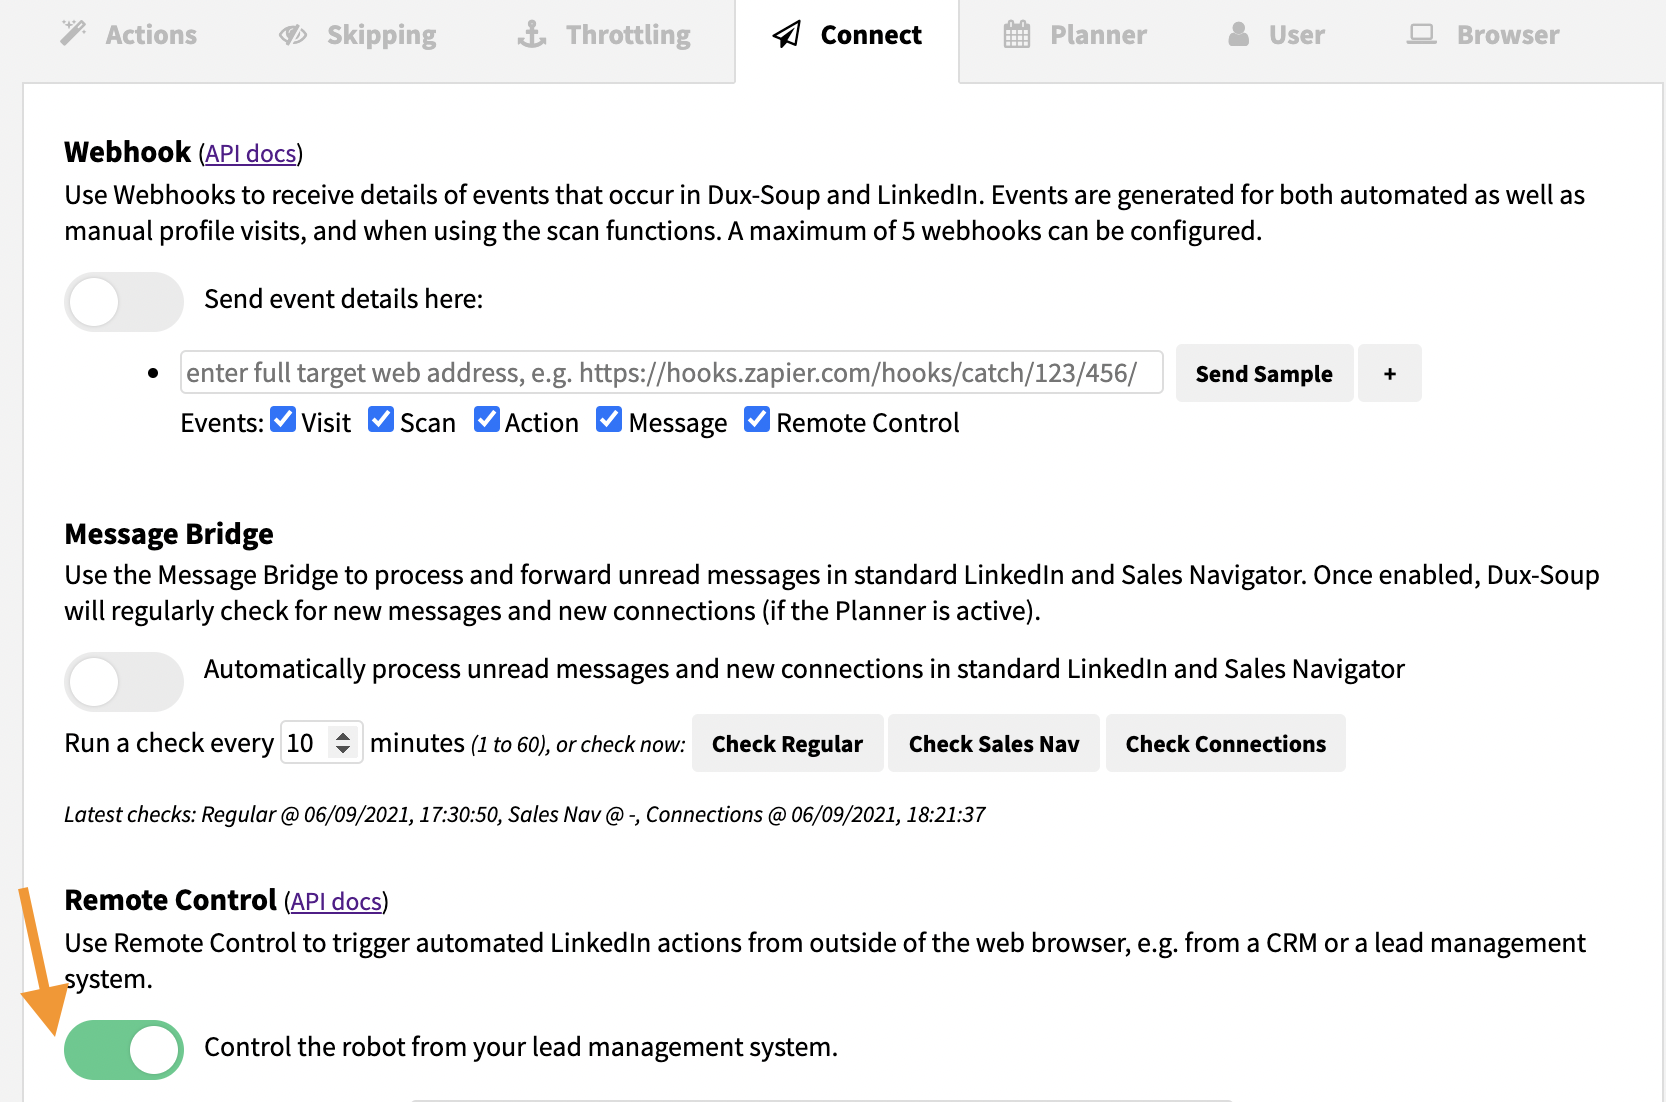Click the calendar Planner icon
This screenshot has width=1666, height=1102.
coord(1017,34)
